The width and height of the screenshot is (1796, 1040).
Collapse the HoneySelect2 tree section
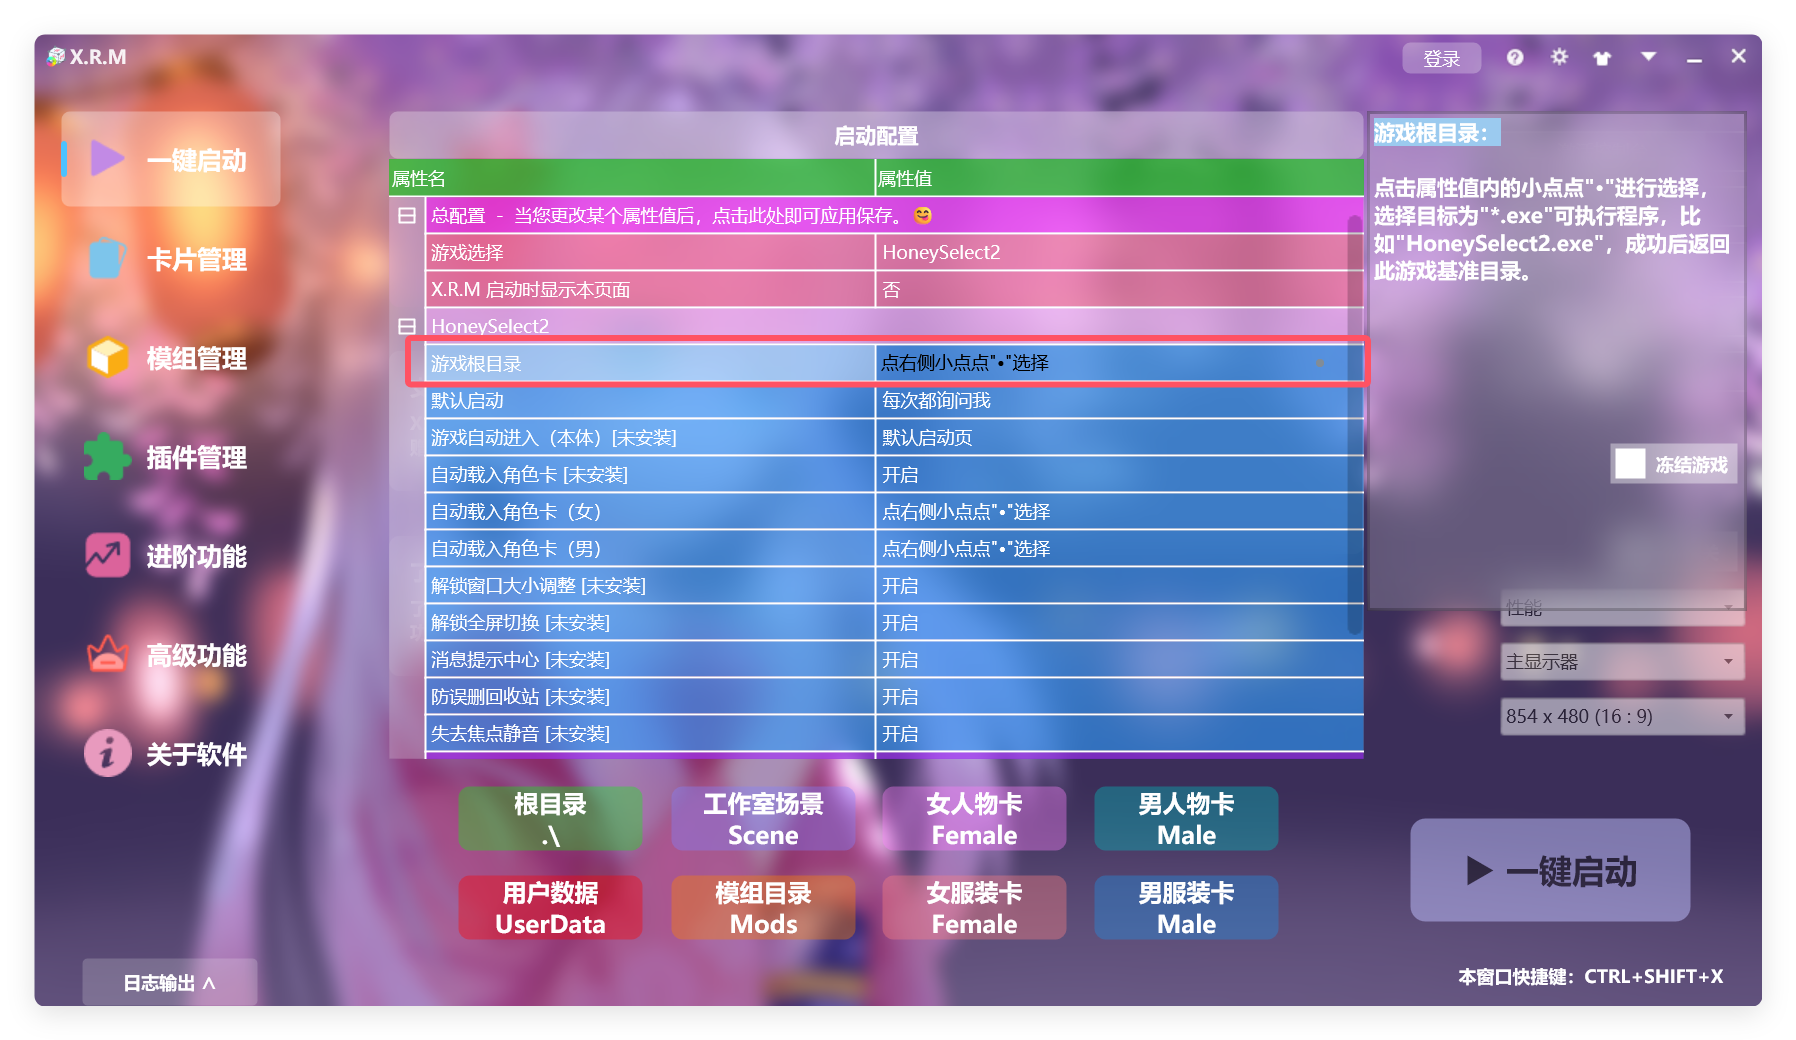tap(407, 326)
